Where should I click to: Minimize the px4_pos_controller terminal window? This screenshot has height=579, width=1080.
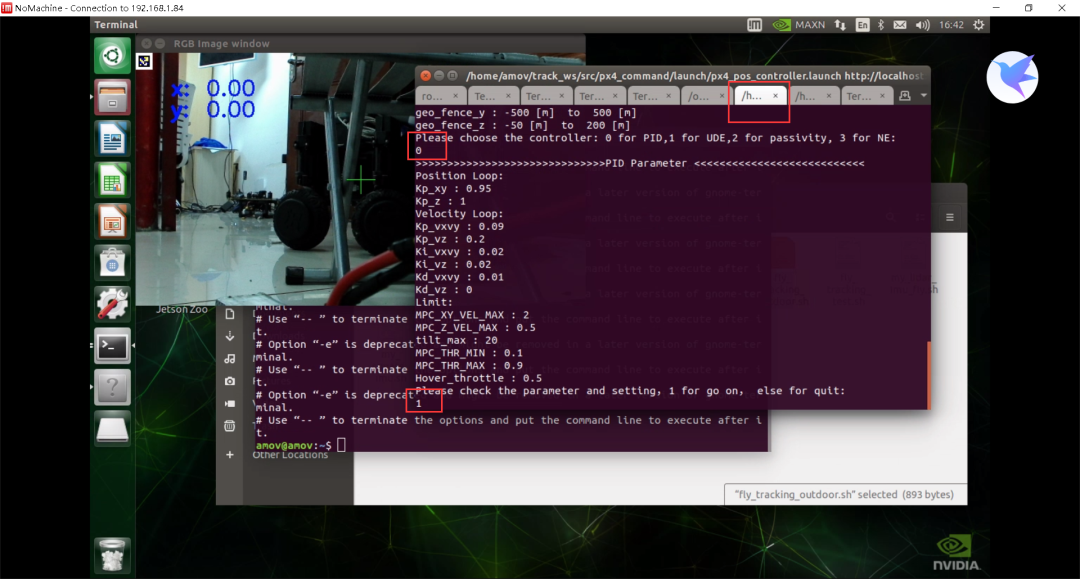click(439, 76)
